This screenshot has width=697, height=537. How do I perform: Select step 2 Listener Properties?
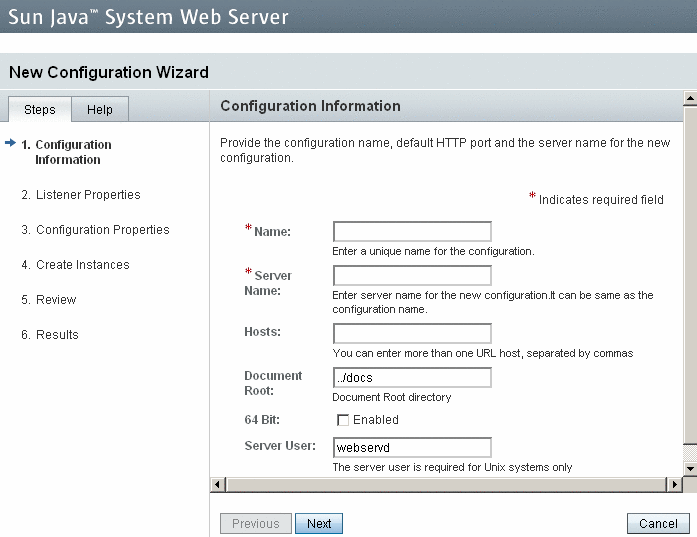[x=81, y=195]
